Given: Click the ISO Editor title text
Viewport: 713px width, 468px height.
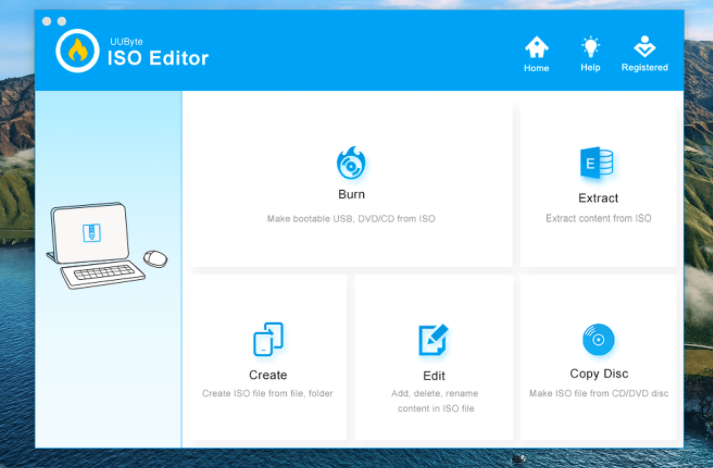Looking at the screenshot, I should click(x=158, y=58).
